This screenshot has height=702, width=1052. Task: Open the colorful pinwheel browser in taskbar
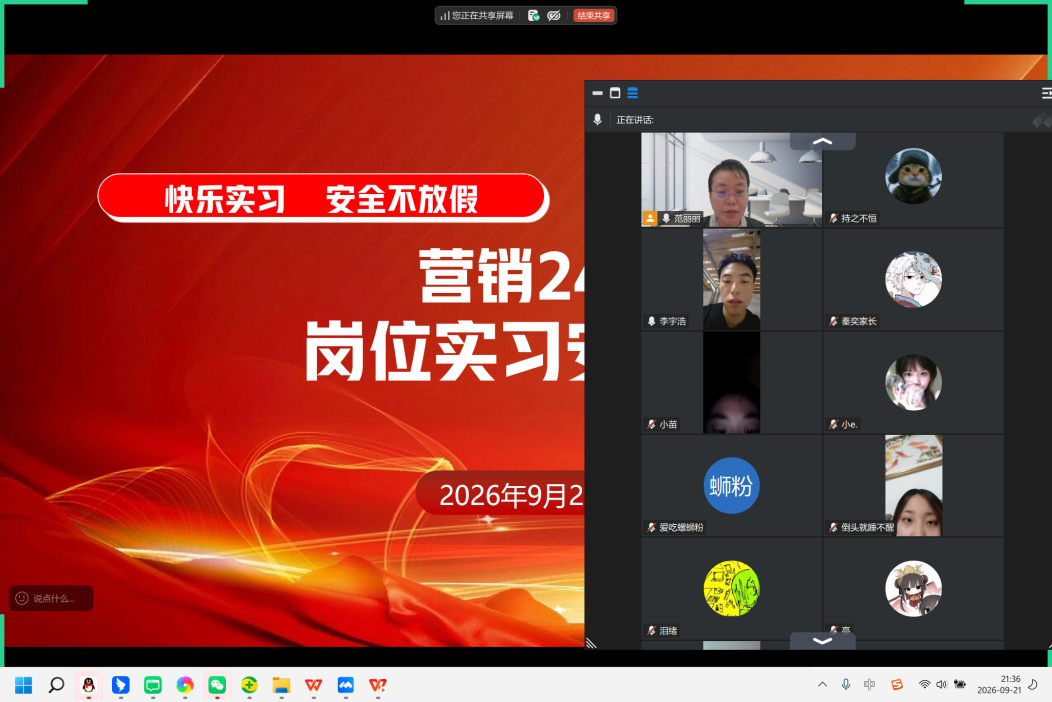point(185,685)
